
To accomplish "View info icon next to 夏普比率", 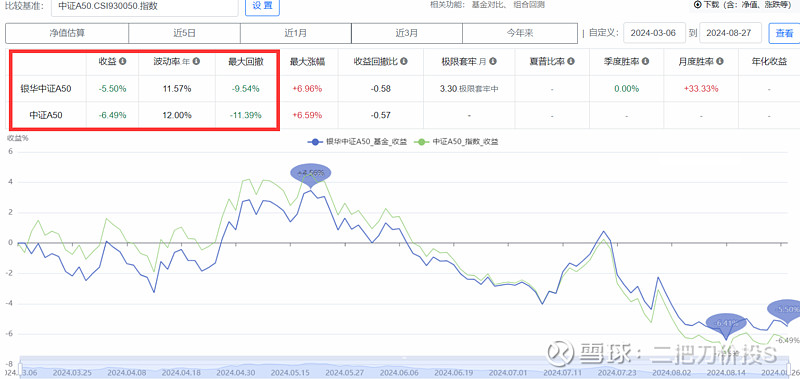I will tap(571, 61).
